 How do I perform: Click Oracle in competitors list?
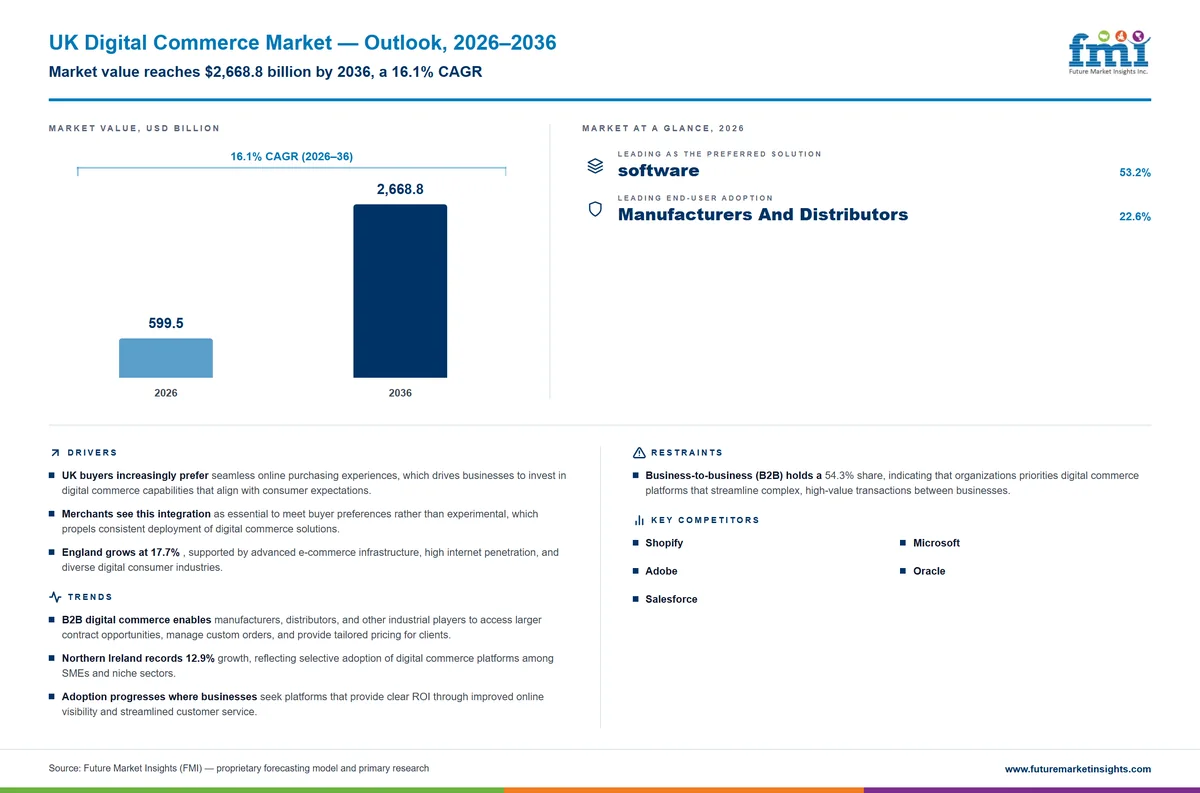pos(929,571)
